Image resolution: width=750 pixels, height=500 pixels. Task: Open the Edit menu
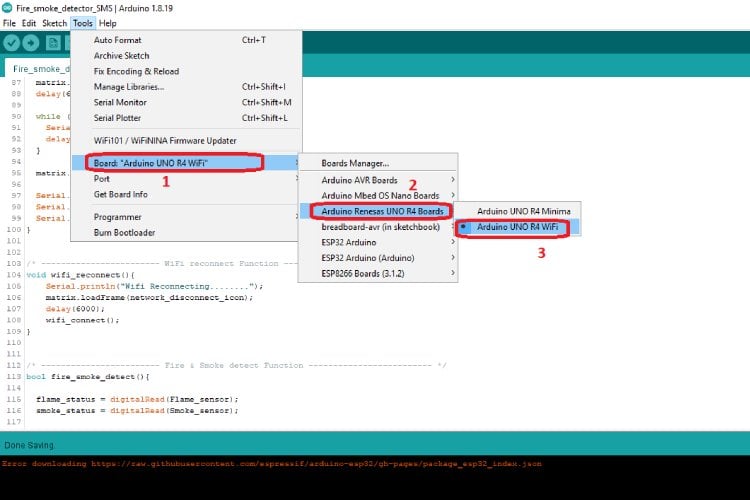(x=29, y=23)
